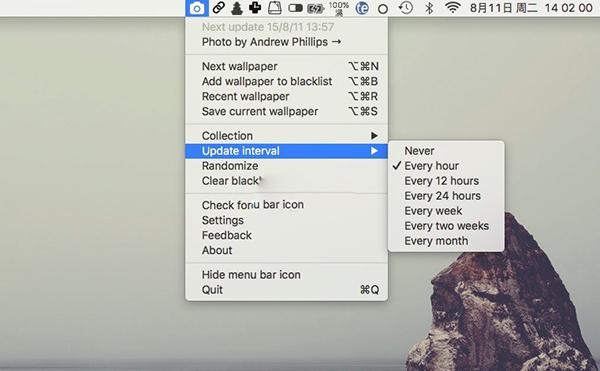Screen dimensions: 600x371
Task: Click the camera wallpaper app menu bar icon
Action: tap(197, 8)
